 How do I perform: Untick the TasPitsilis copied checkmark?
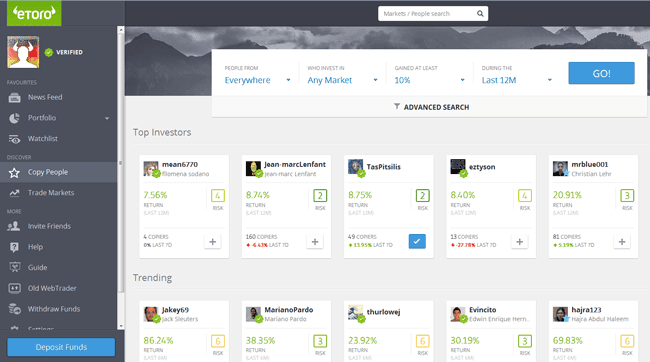417,241
